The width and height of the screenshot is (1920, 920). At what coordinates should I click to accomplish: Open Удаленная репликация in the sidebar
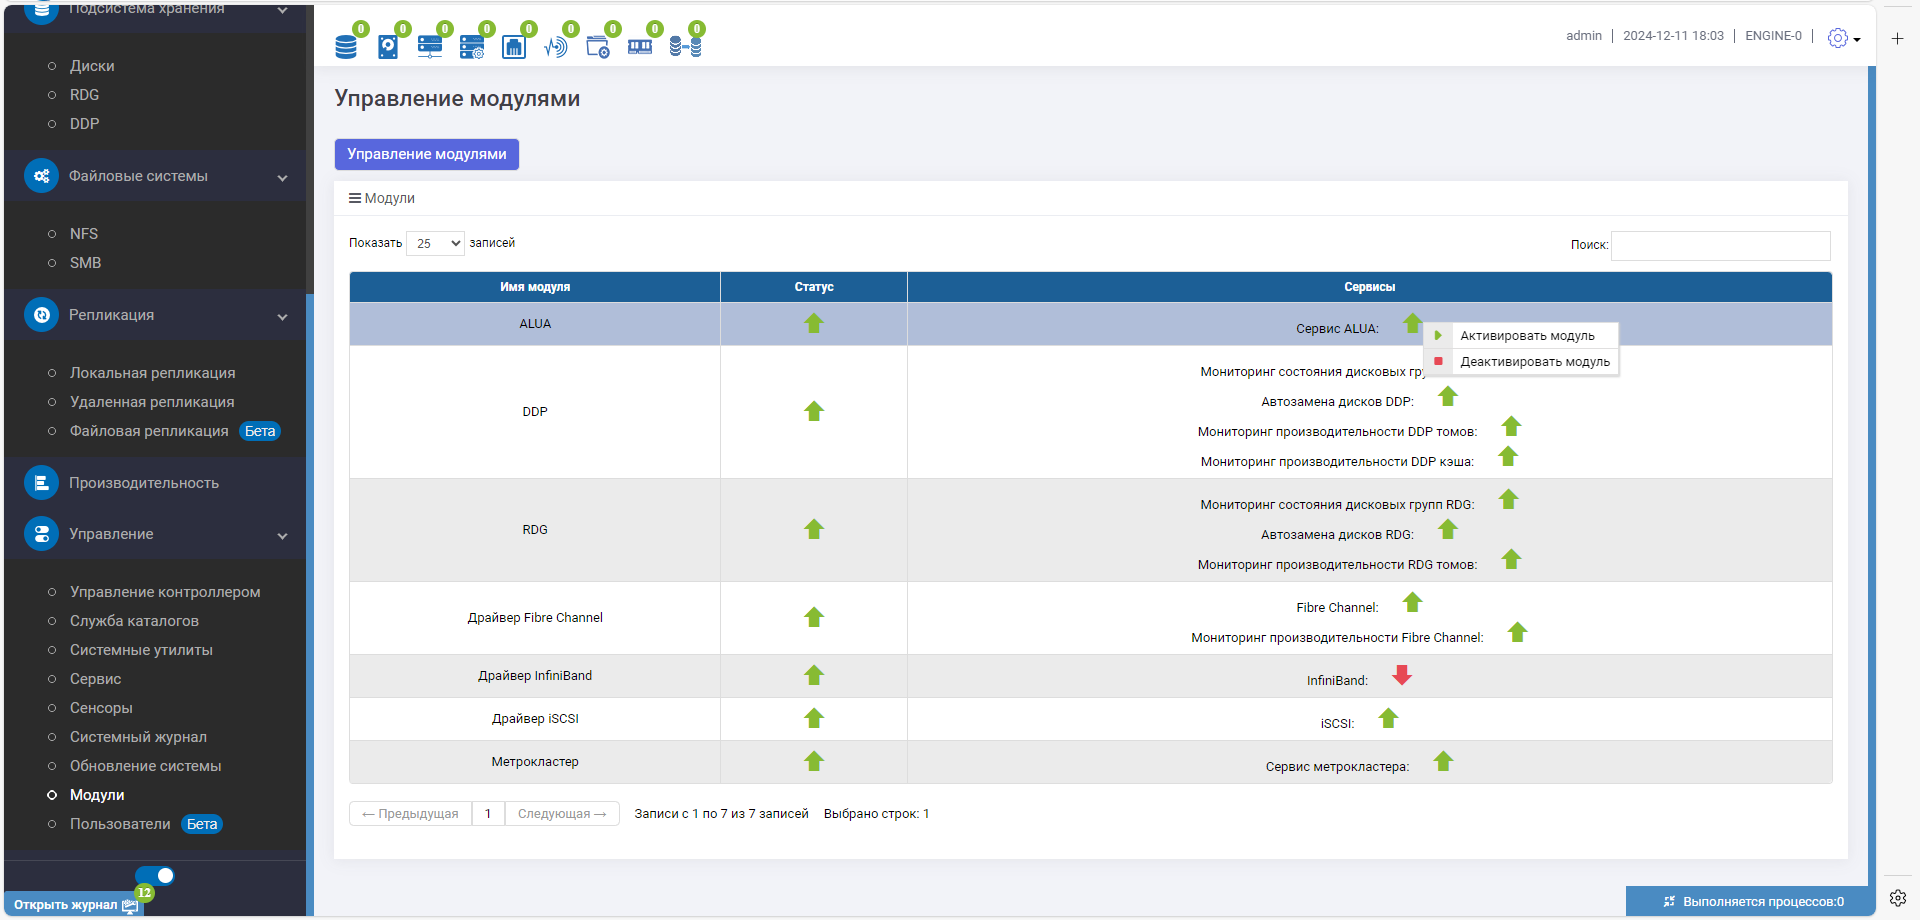coord(152,402)
